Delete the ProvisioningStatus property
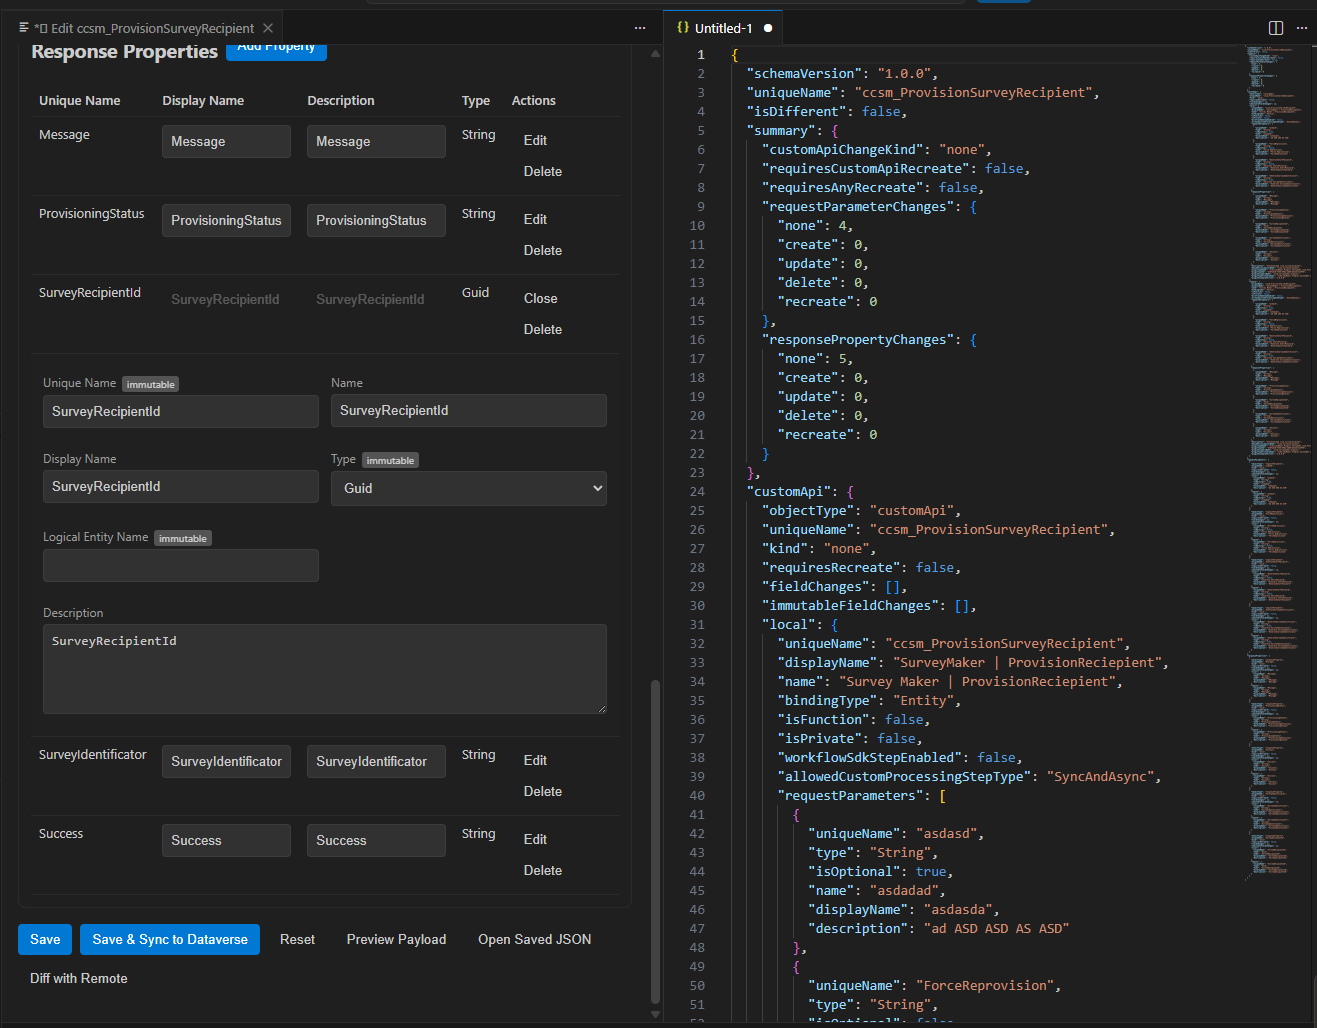Viewport: 1317px width, 1028px height. pyautogui.click(x=543, y=251)
